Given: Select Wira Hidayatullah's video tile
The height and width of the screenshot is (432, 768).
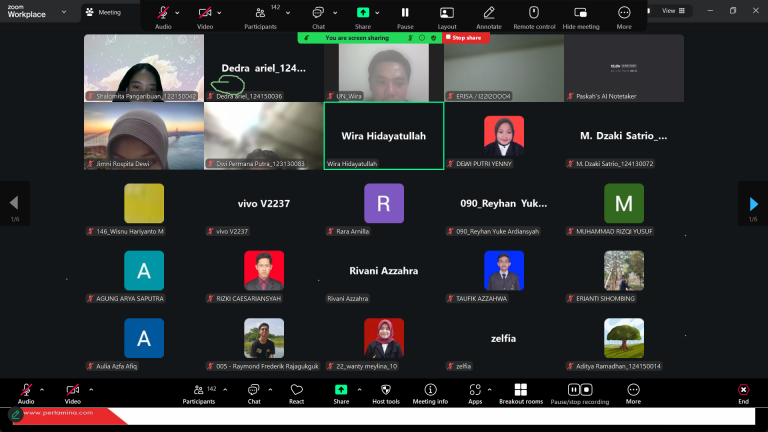Looking at the screenshot, I should coord(384,136).
